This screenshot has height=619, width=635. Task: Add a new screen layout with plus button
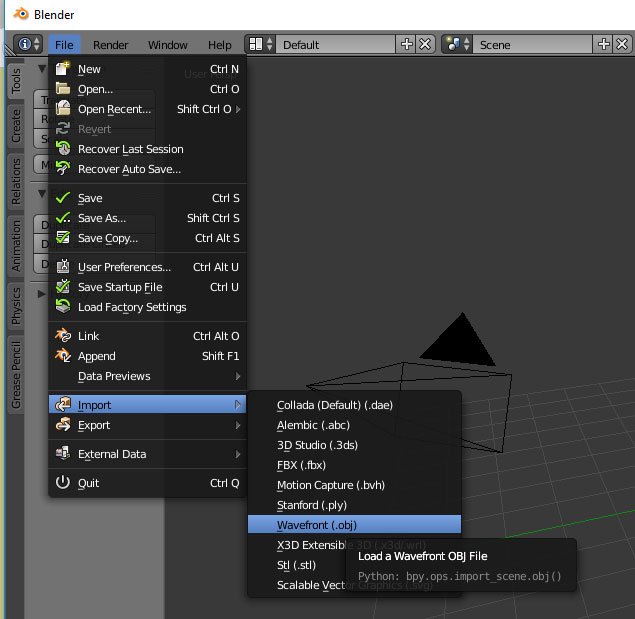[406, 44]
